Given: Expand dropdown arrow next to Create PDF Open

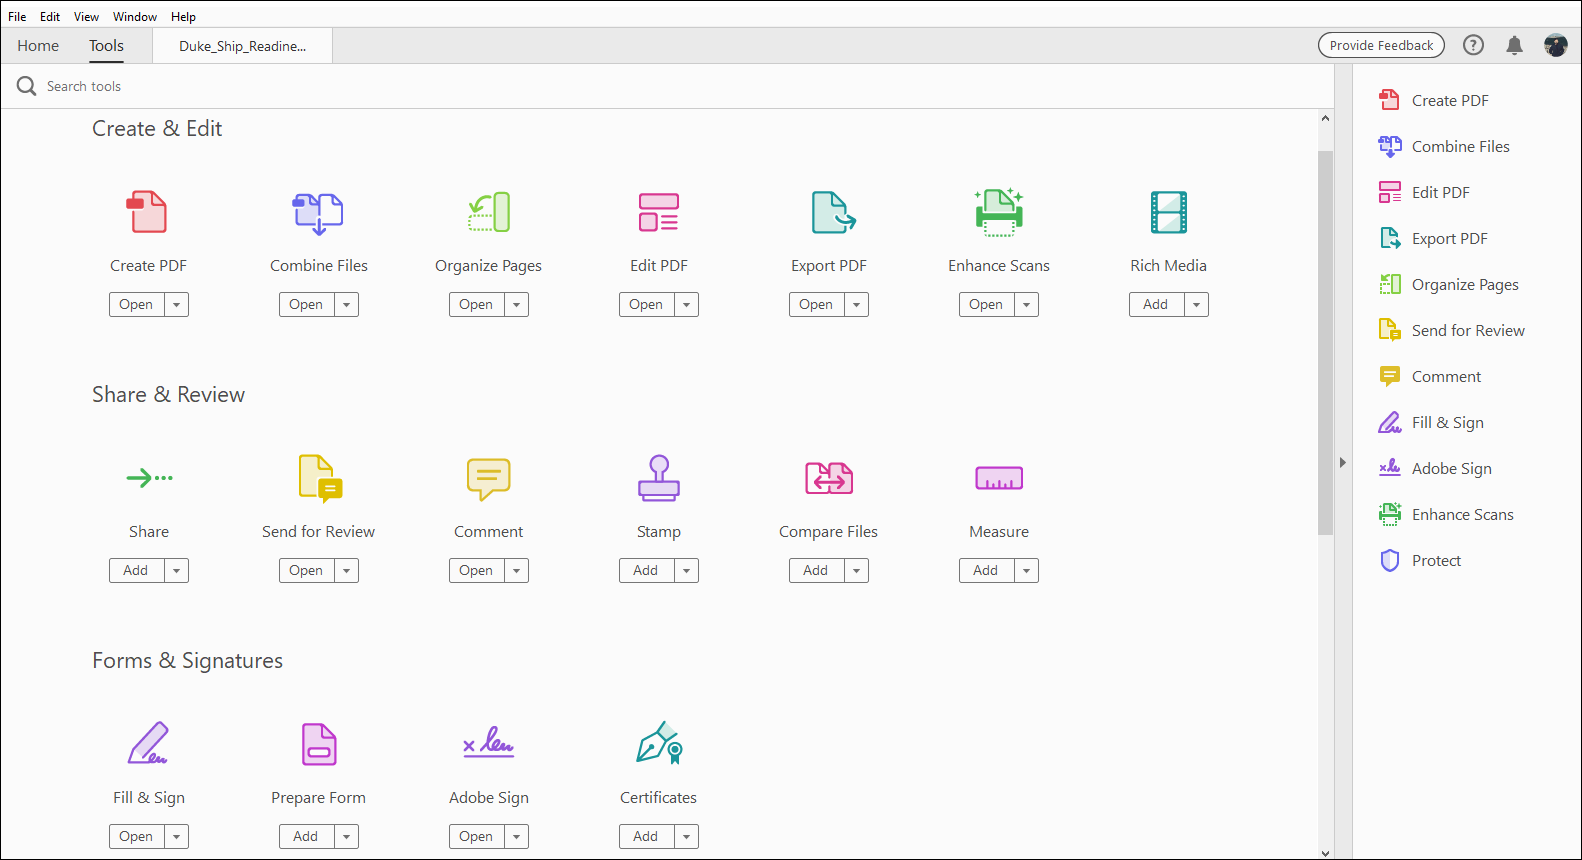Looking at the screenshot, I should coord(176,305).
